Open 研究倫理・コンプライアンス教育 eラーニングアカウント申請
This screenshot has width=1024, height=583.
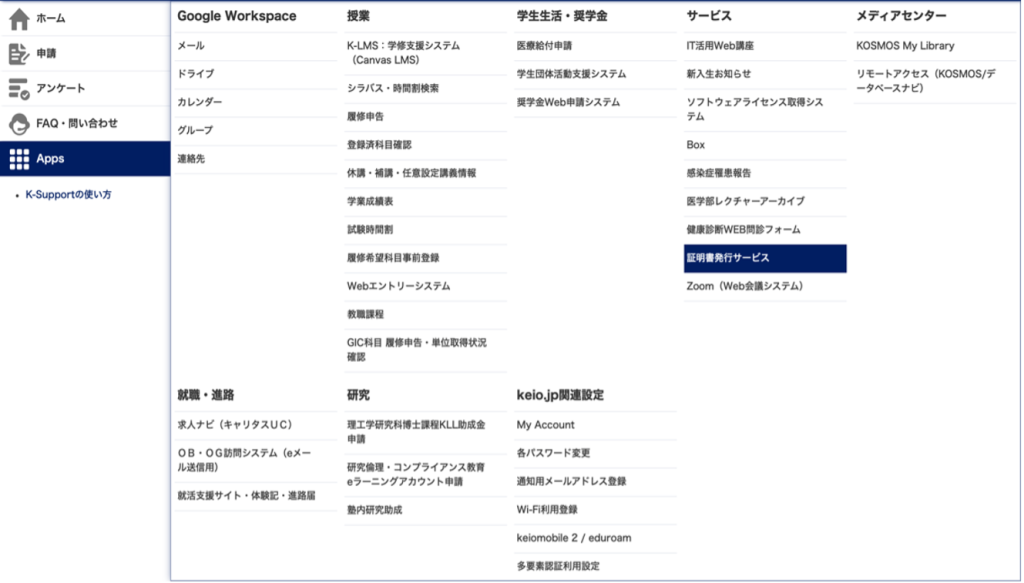click(x=416, y=475)
